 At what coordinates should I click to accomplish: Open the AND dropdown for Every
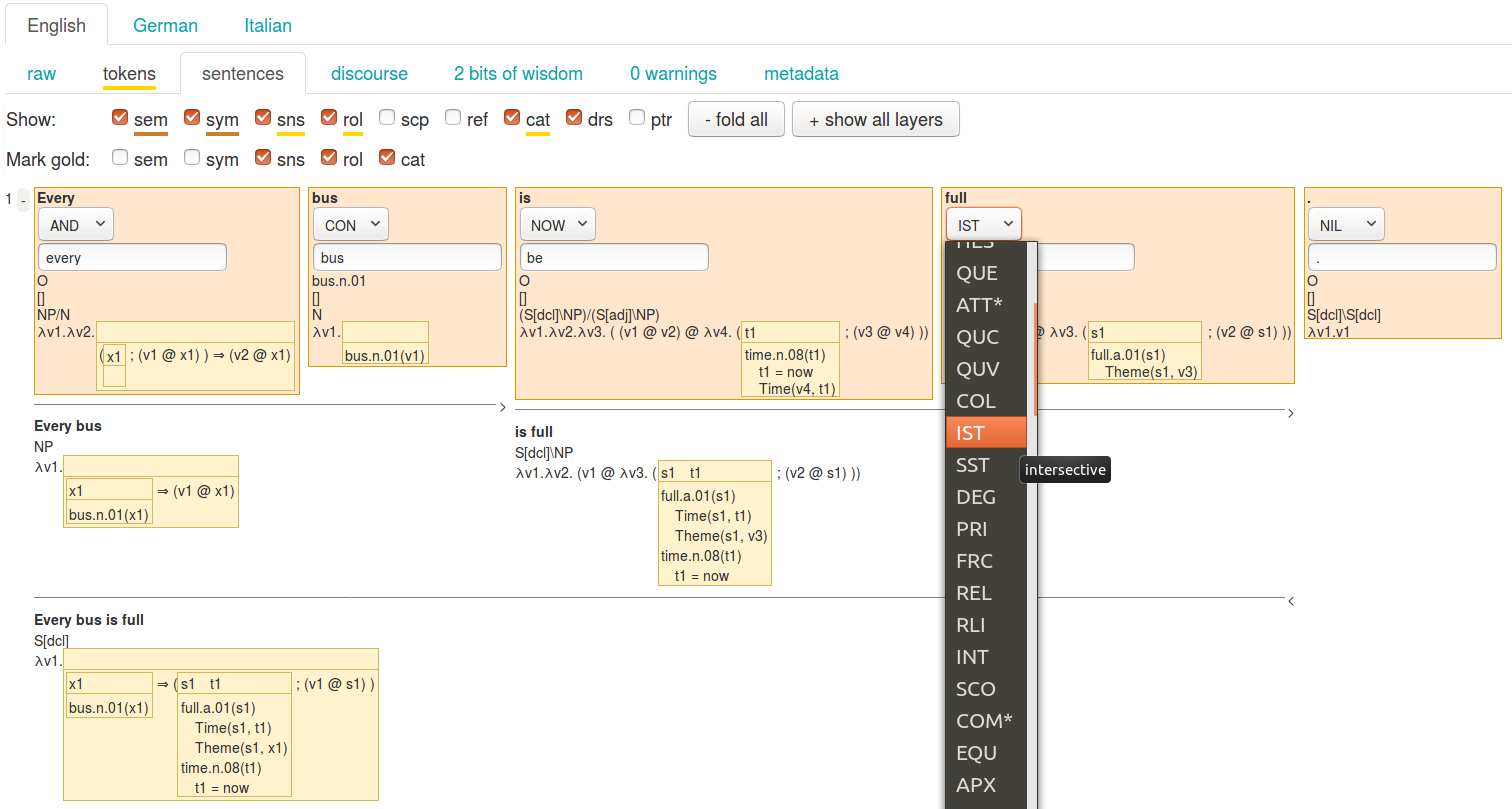(x=76, y=225)
